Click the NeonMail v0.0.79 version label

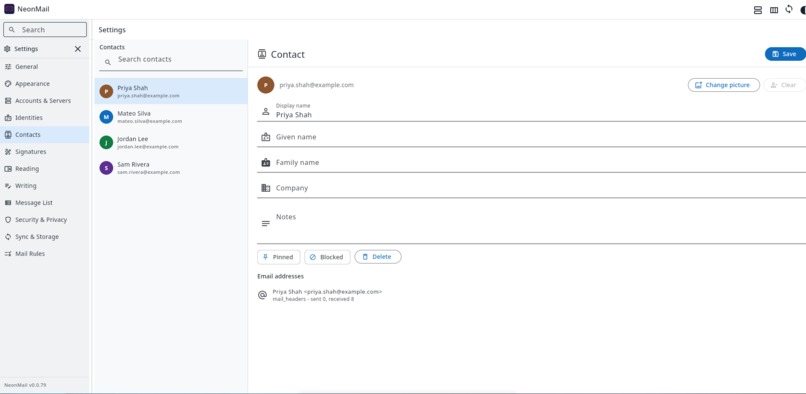(24, 385)
